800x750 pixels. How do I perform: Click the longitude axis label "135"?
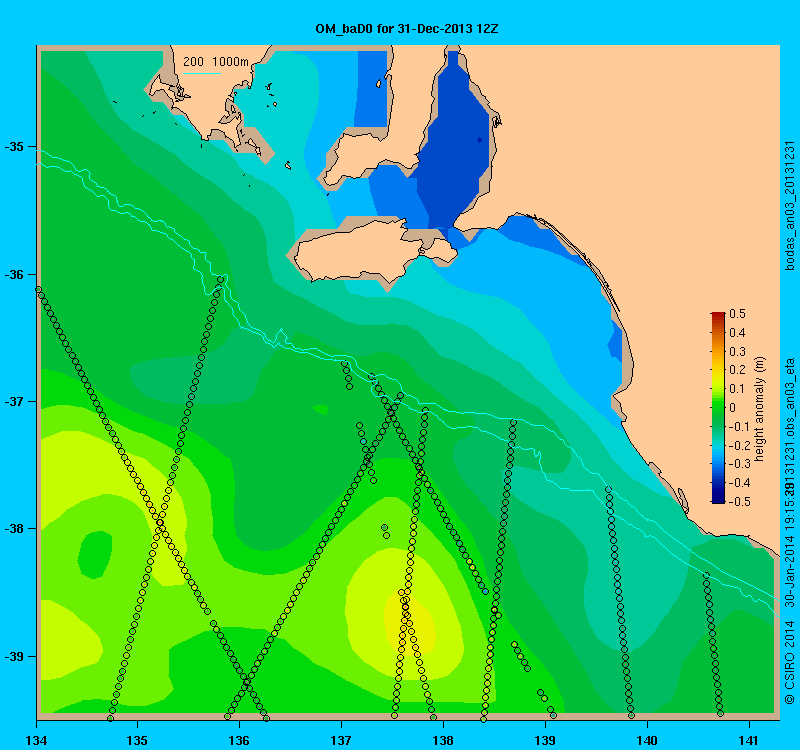(137, 740)
